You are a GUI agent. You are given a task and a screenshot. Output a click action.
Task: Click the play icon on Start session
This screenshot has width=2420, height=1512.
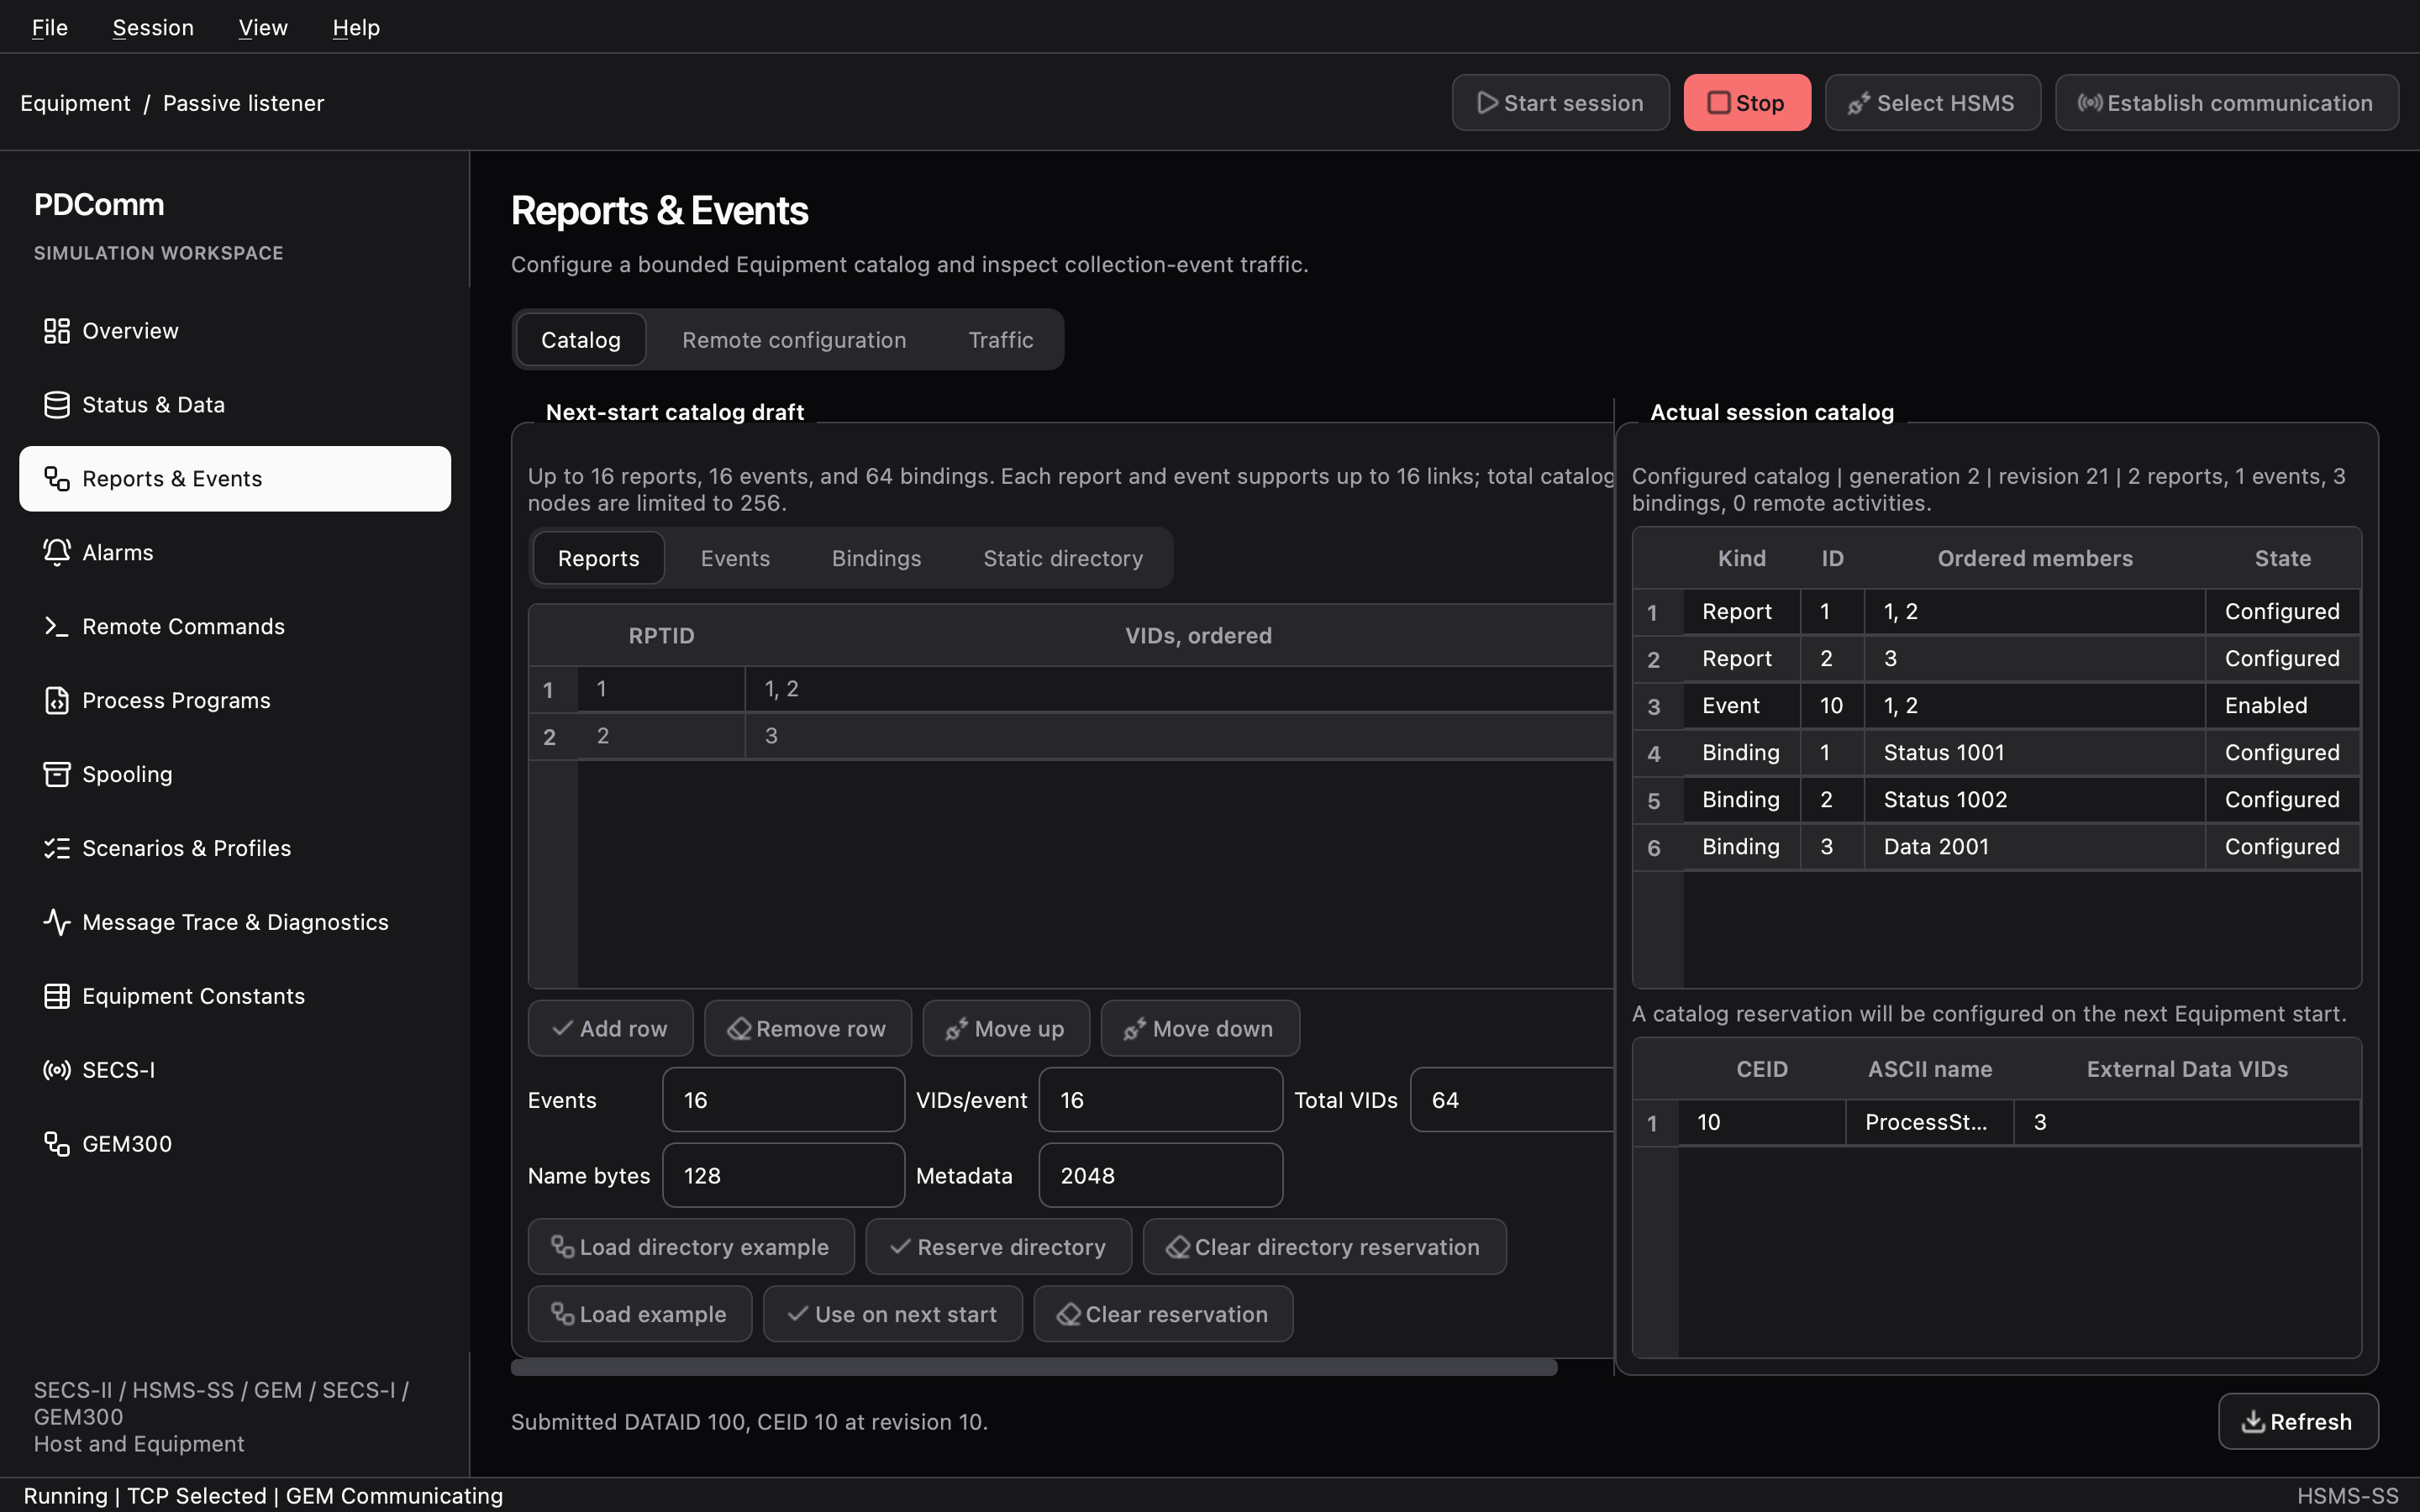coord(1488,103)
